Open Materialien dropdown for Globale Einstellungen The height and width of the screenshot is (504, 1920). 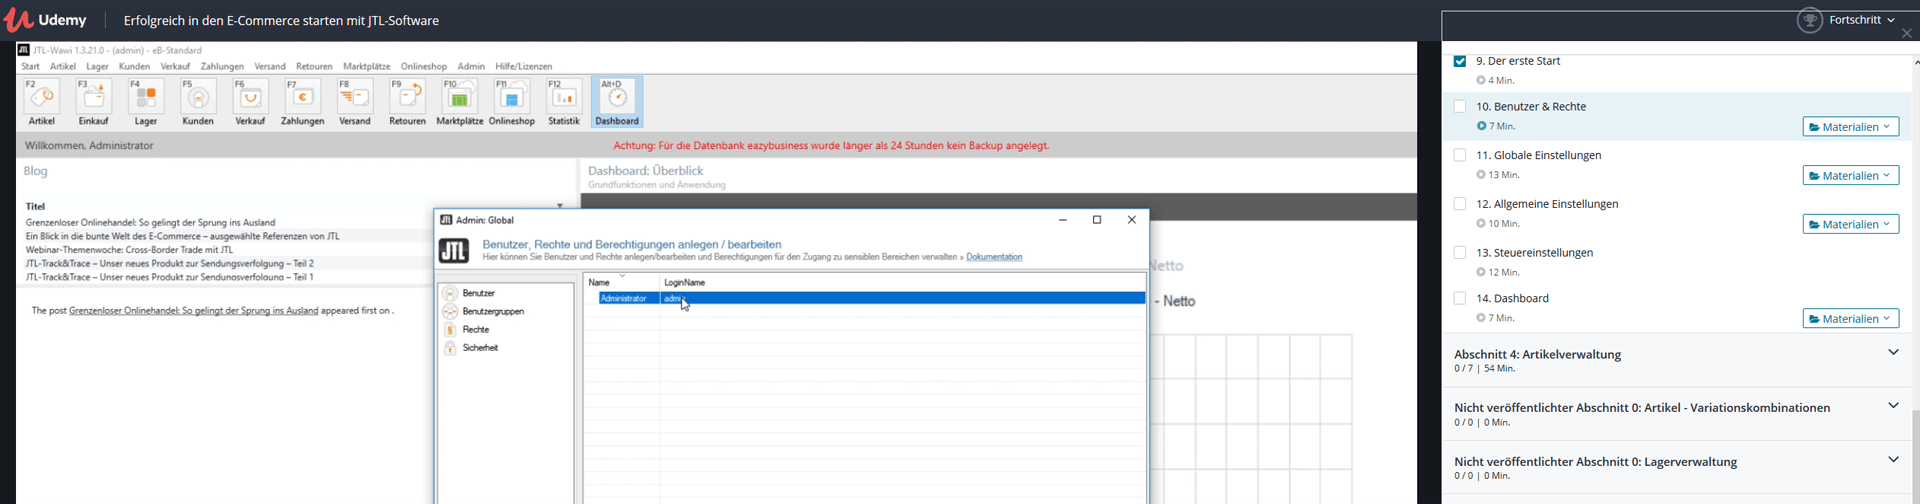(x=1850, y=176)
